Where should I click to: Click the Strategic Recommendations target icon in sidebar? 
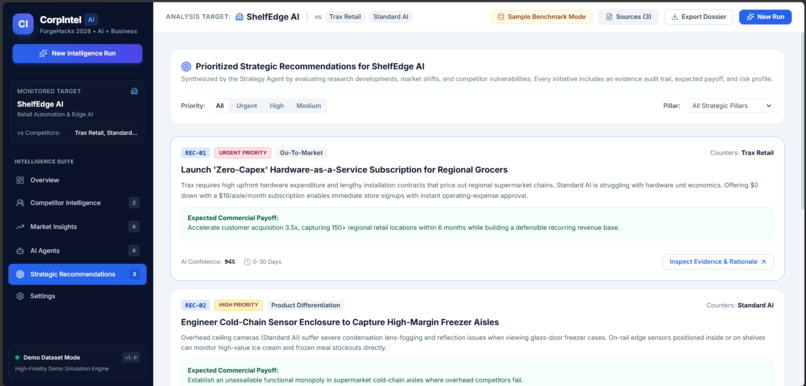[x=20, y=274]
